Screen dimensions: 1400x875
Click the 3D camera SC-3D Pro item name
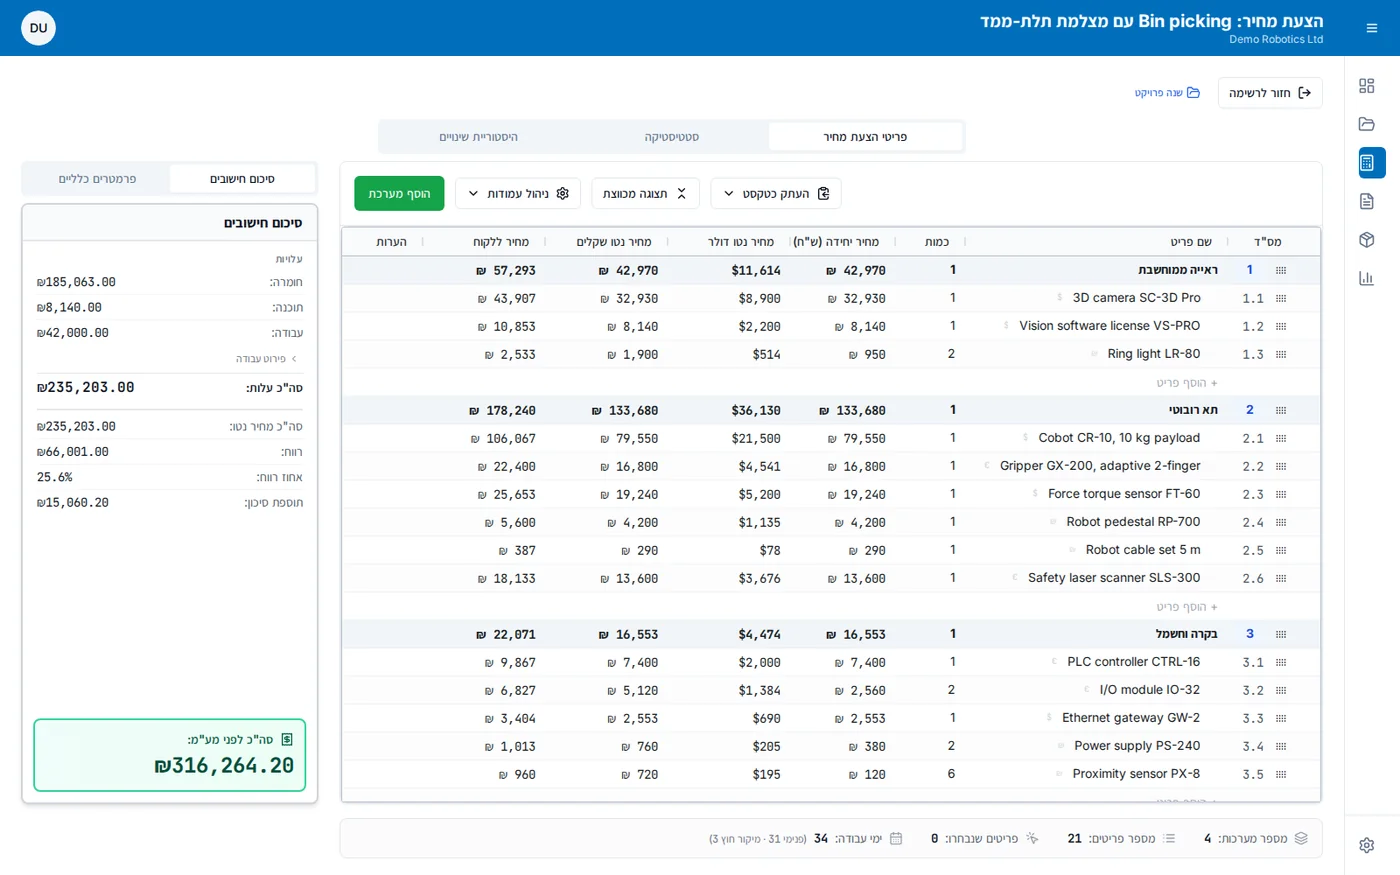point(1136,298)
